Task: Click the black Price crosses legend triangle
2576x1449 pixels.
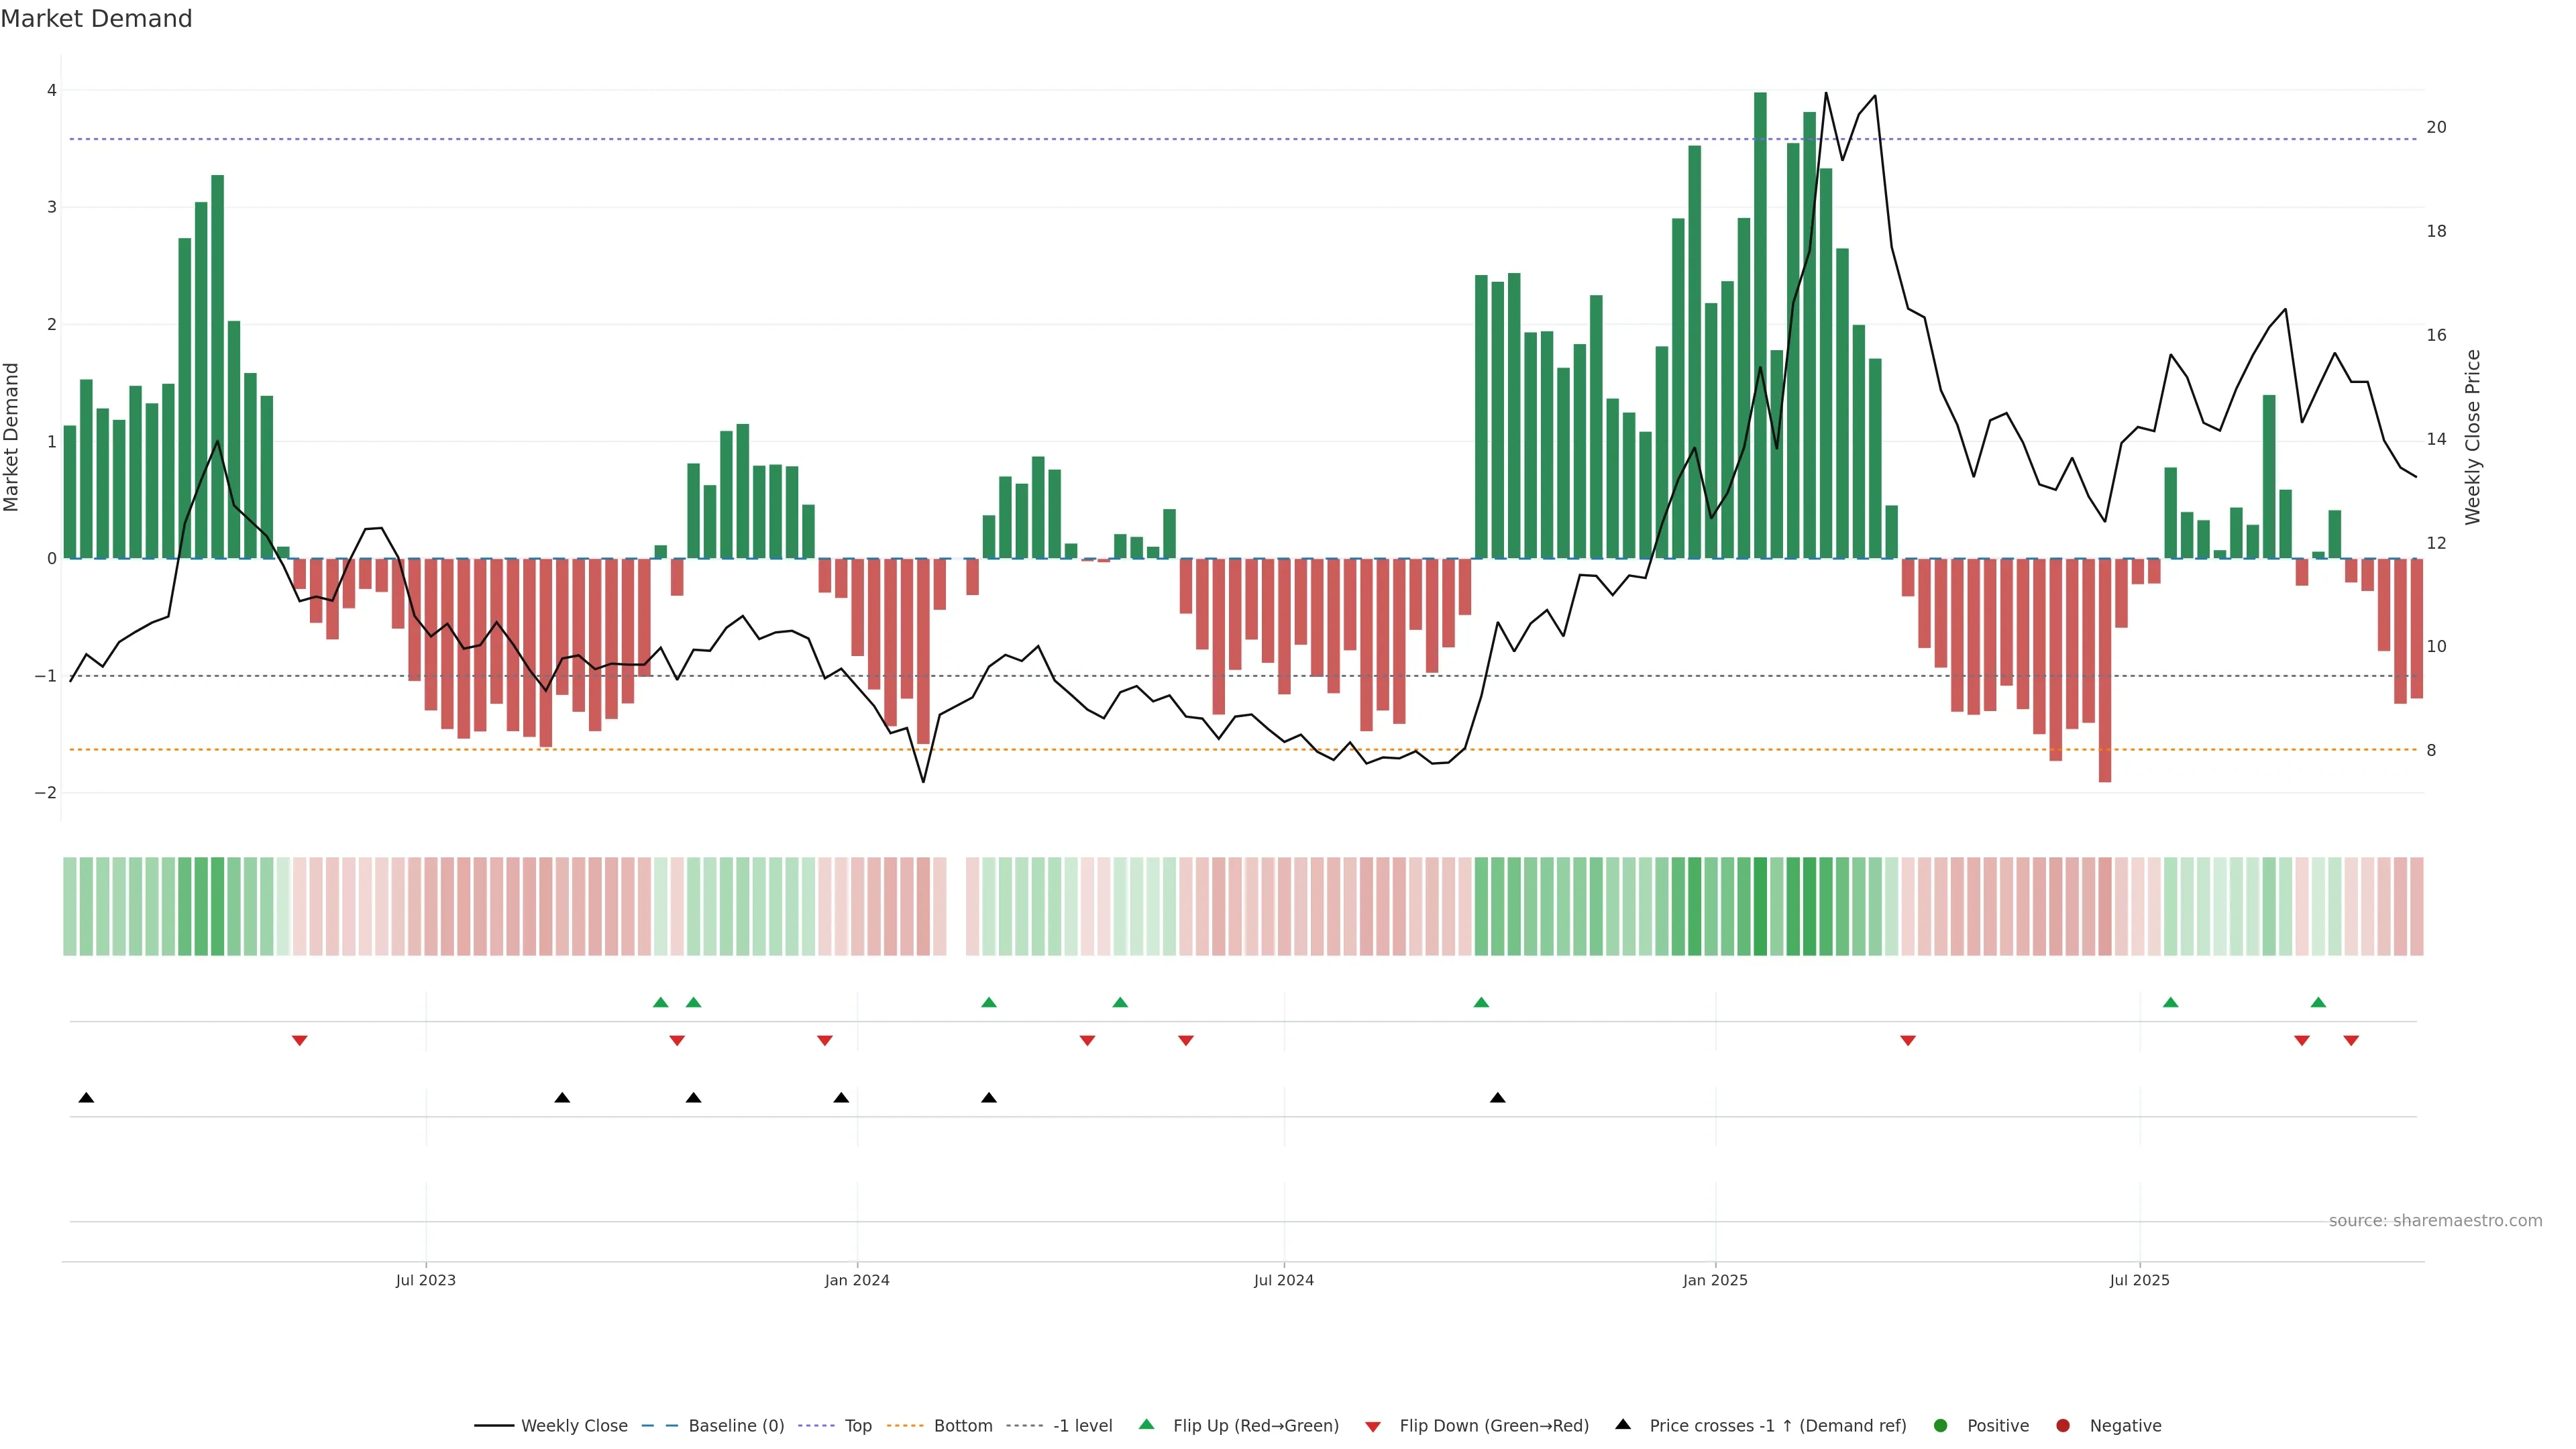Action: (x=1622, y=1424)
